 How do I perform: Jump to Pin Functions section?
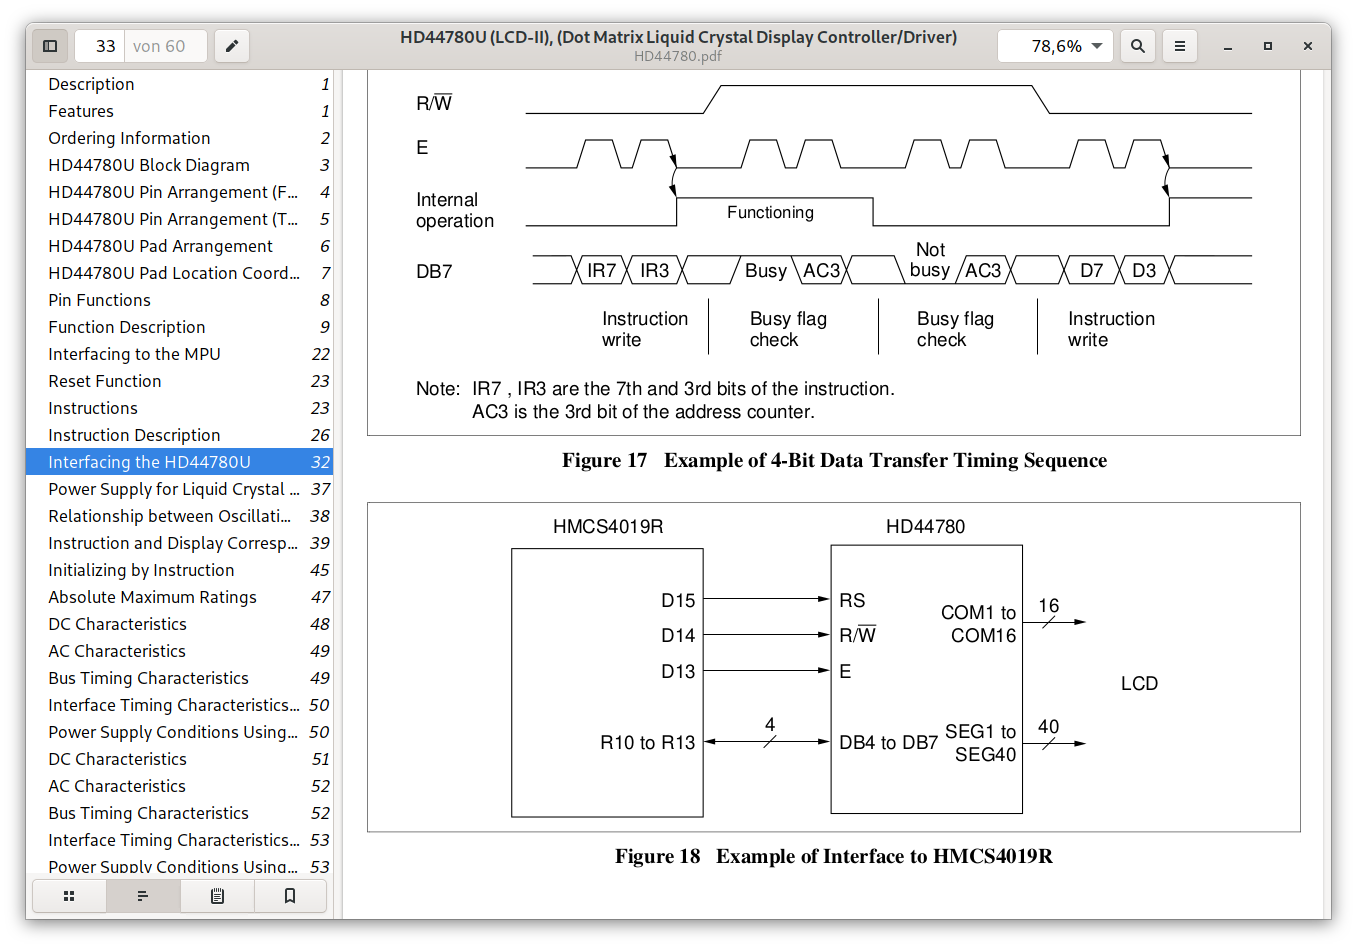coord(179,300)
